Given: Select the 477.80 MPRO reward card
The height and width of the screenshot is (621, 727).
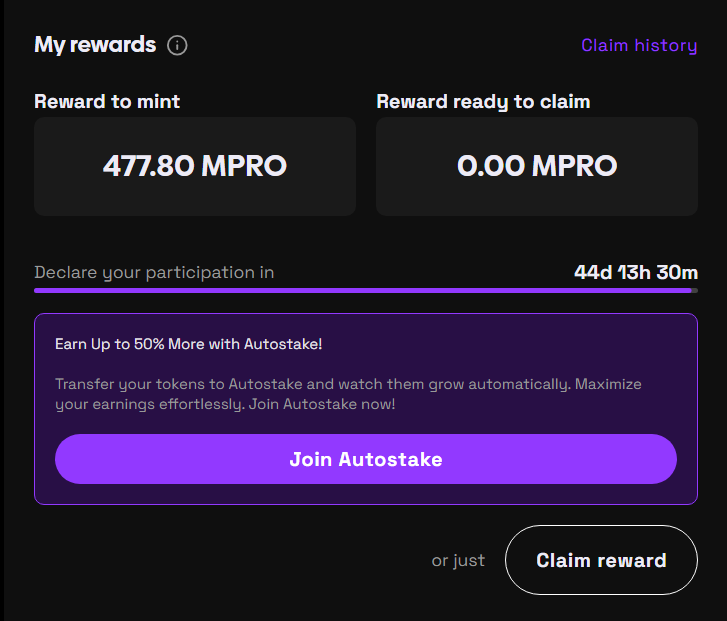Looking at the screenshot, I should pyautogui.click(x=195, y=166).
